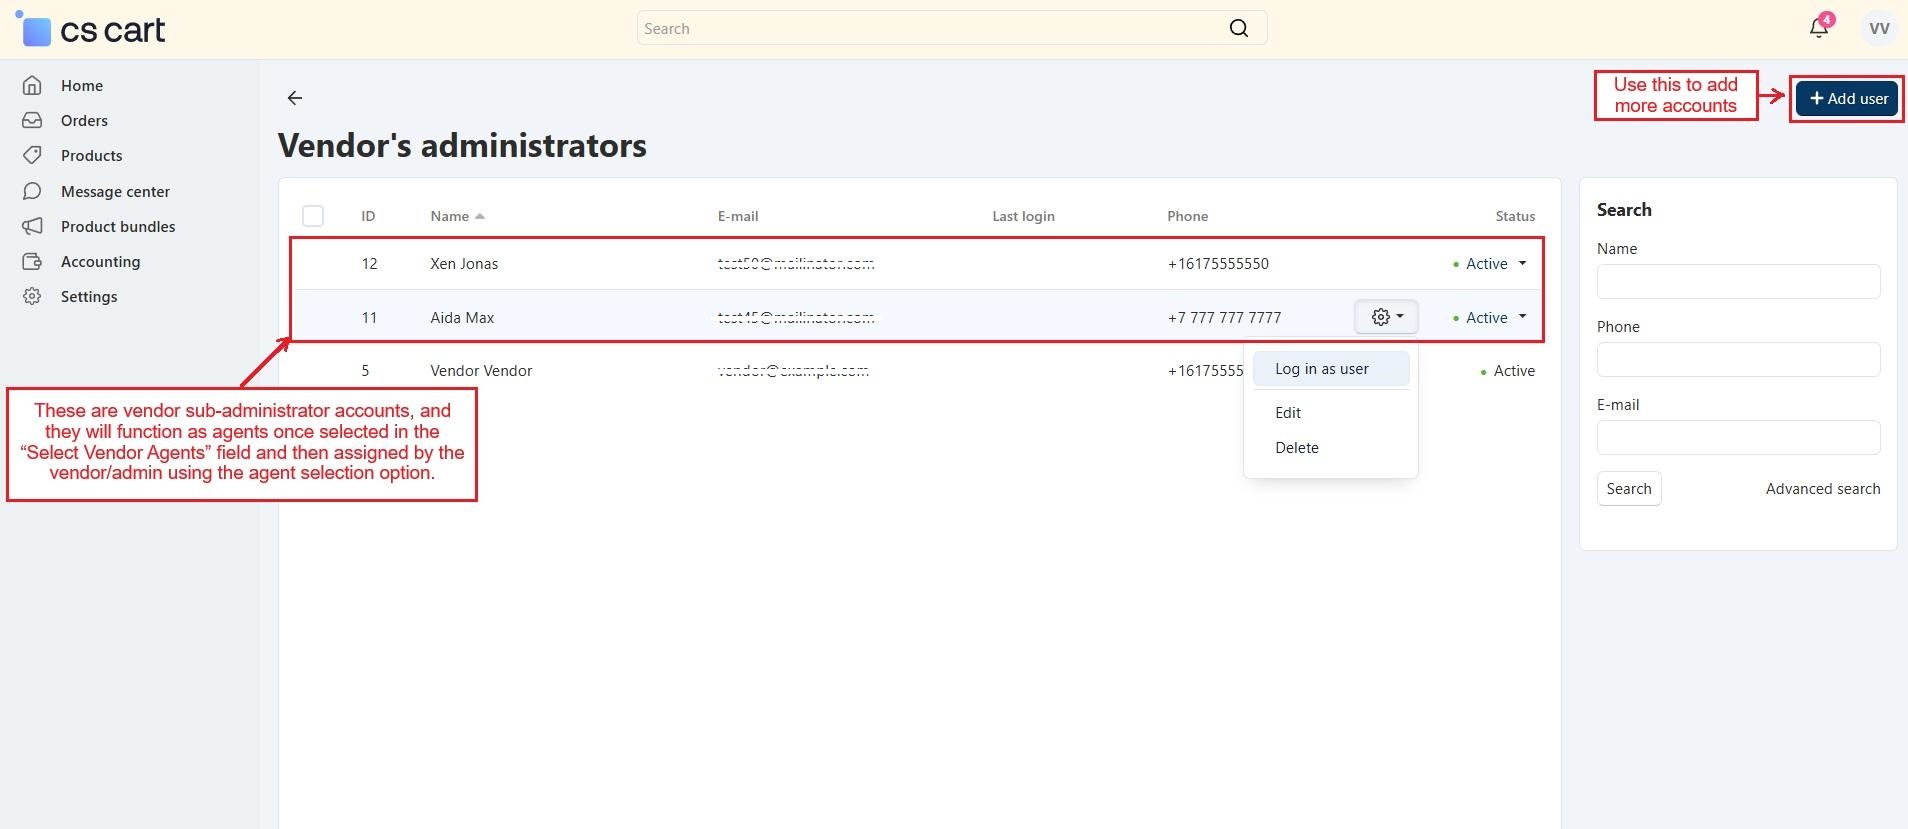Viewport: 1908px width, 829px height.
Task: Open Product bundles in the sidebar
Action: (118, 227)
